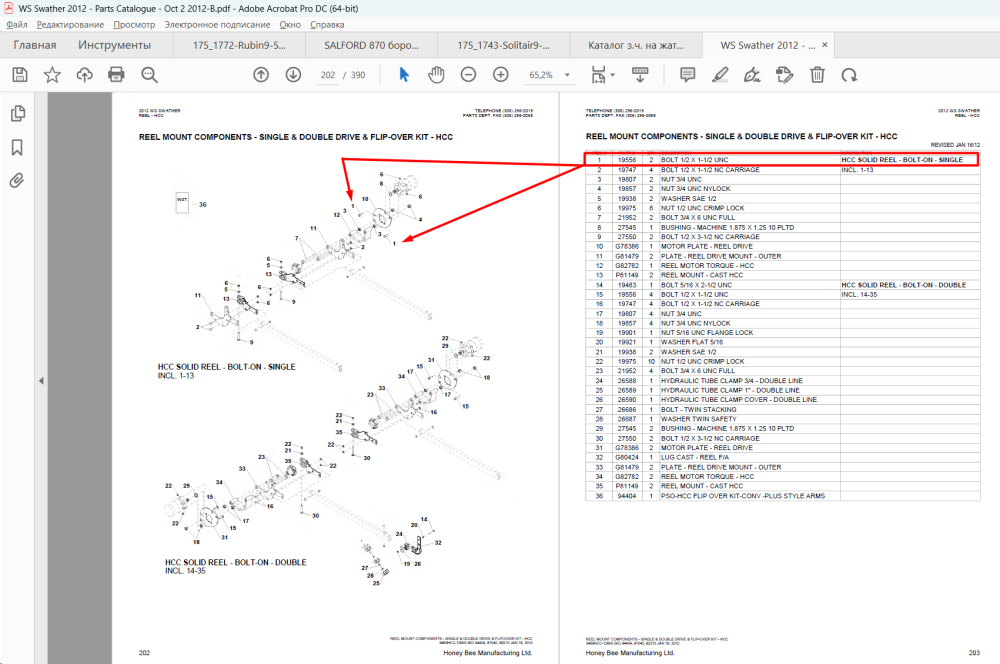The image size is (1000, 664).
Task: Open bookmarks panel icon
Action: click(17, 147)
